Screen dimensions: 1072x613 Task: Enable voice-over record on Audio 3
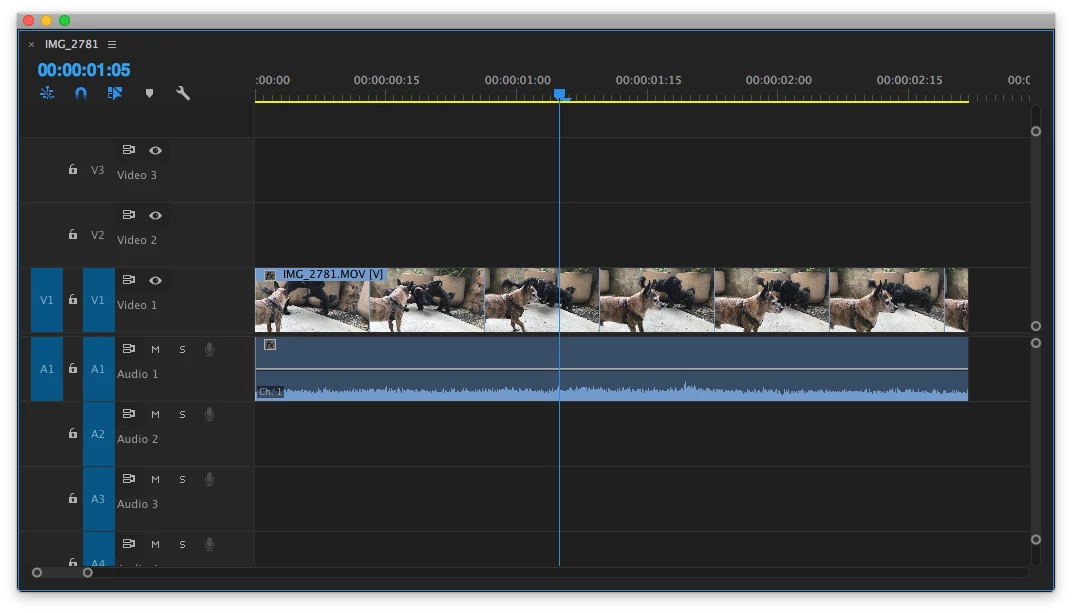[209, 479]
